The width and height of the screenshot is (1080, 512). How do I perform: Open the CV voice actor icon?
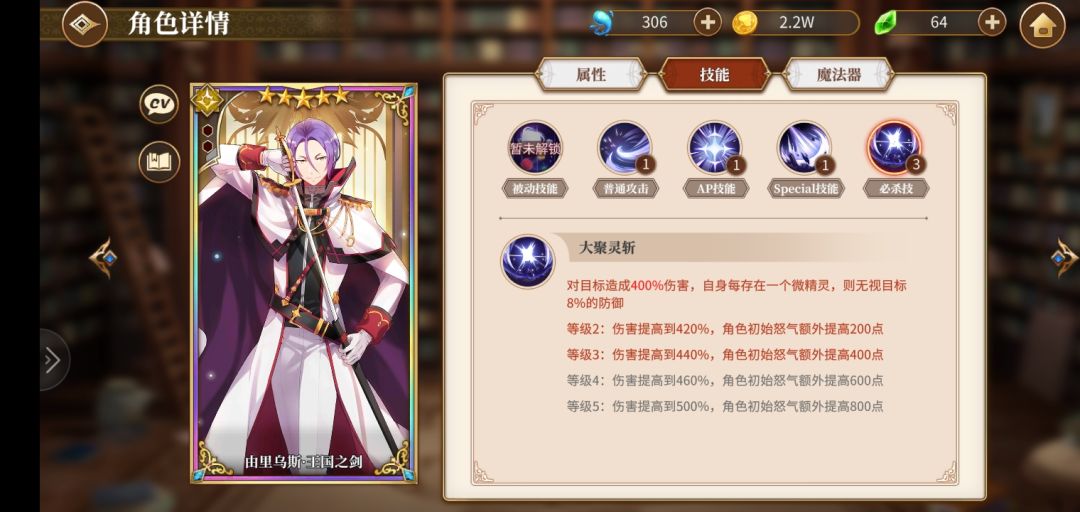point(159,104)
